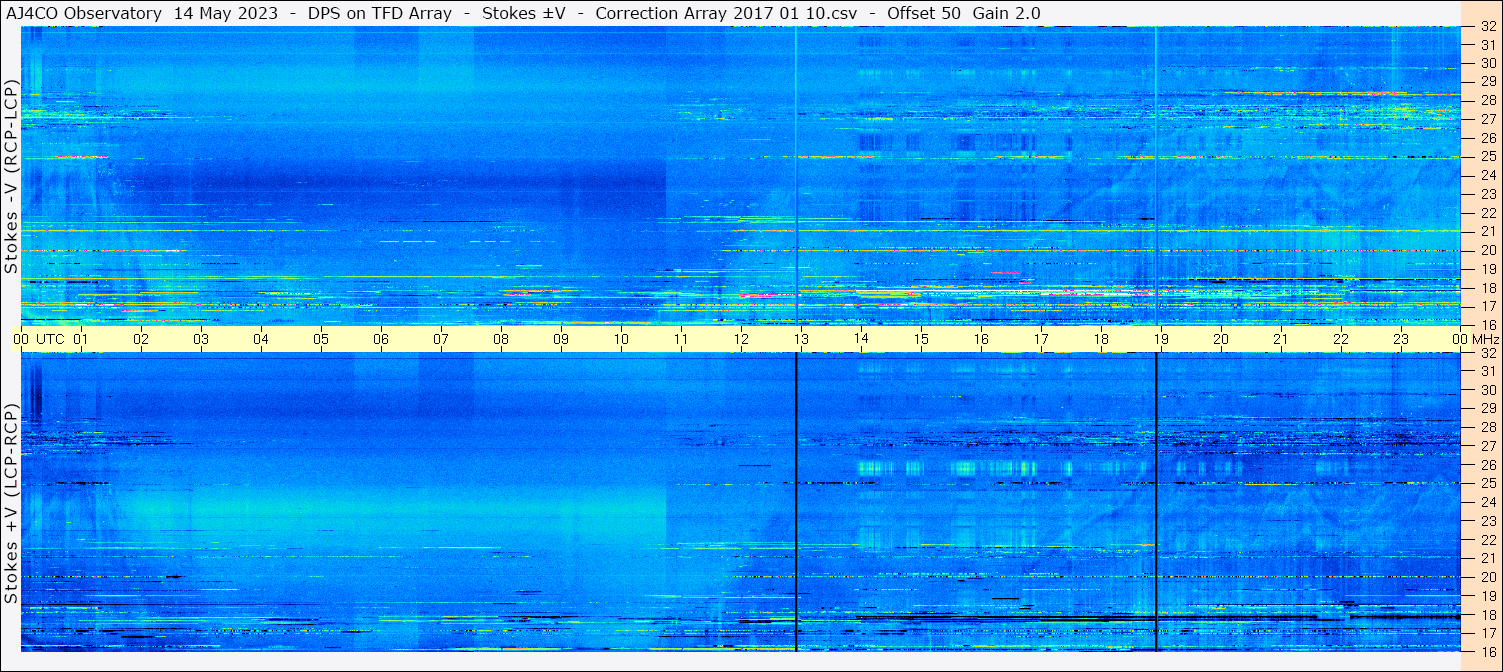Click the black vertical line in lower spectrogram near 13 UTC
This screenshot has height=672, width=1503.
(796, 500)
